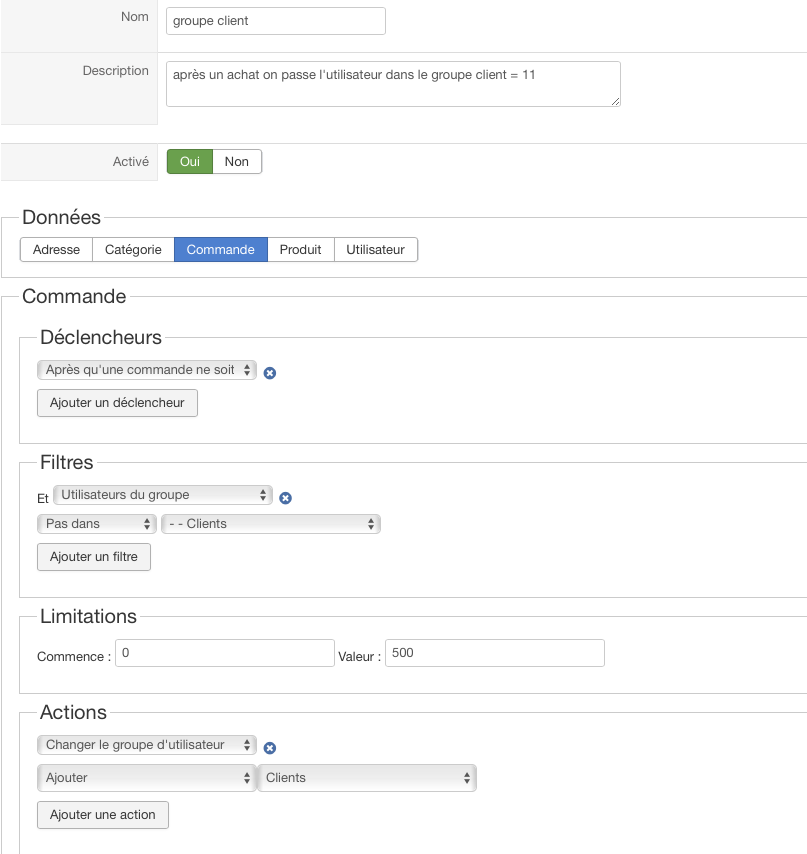Open the 'Changer le groupe d'utilisateur' dropdown

pos(147,745)
